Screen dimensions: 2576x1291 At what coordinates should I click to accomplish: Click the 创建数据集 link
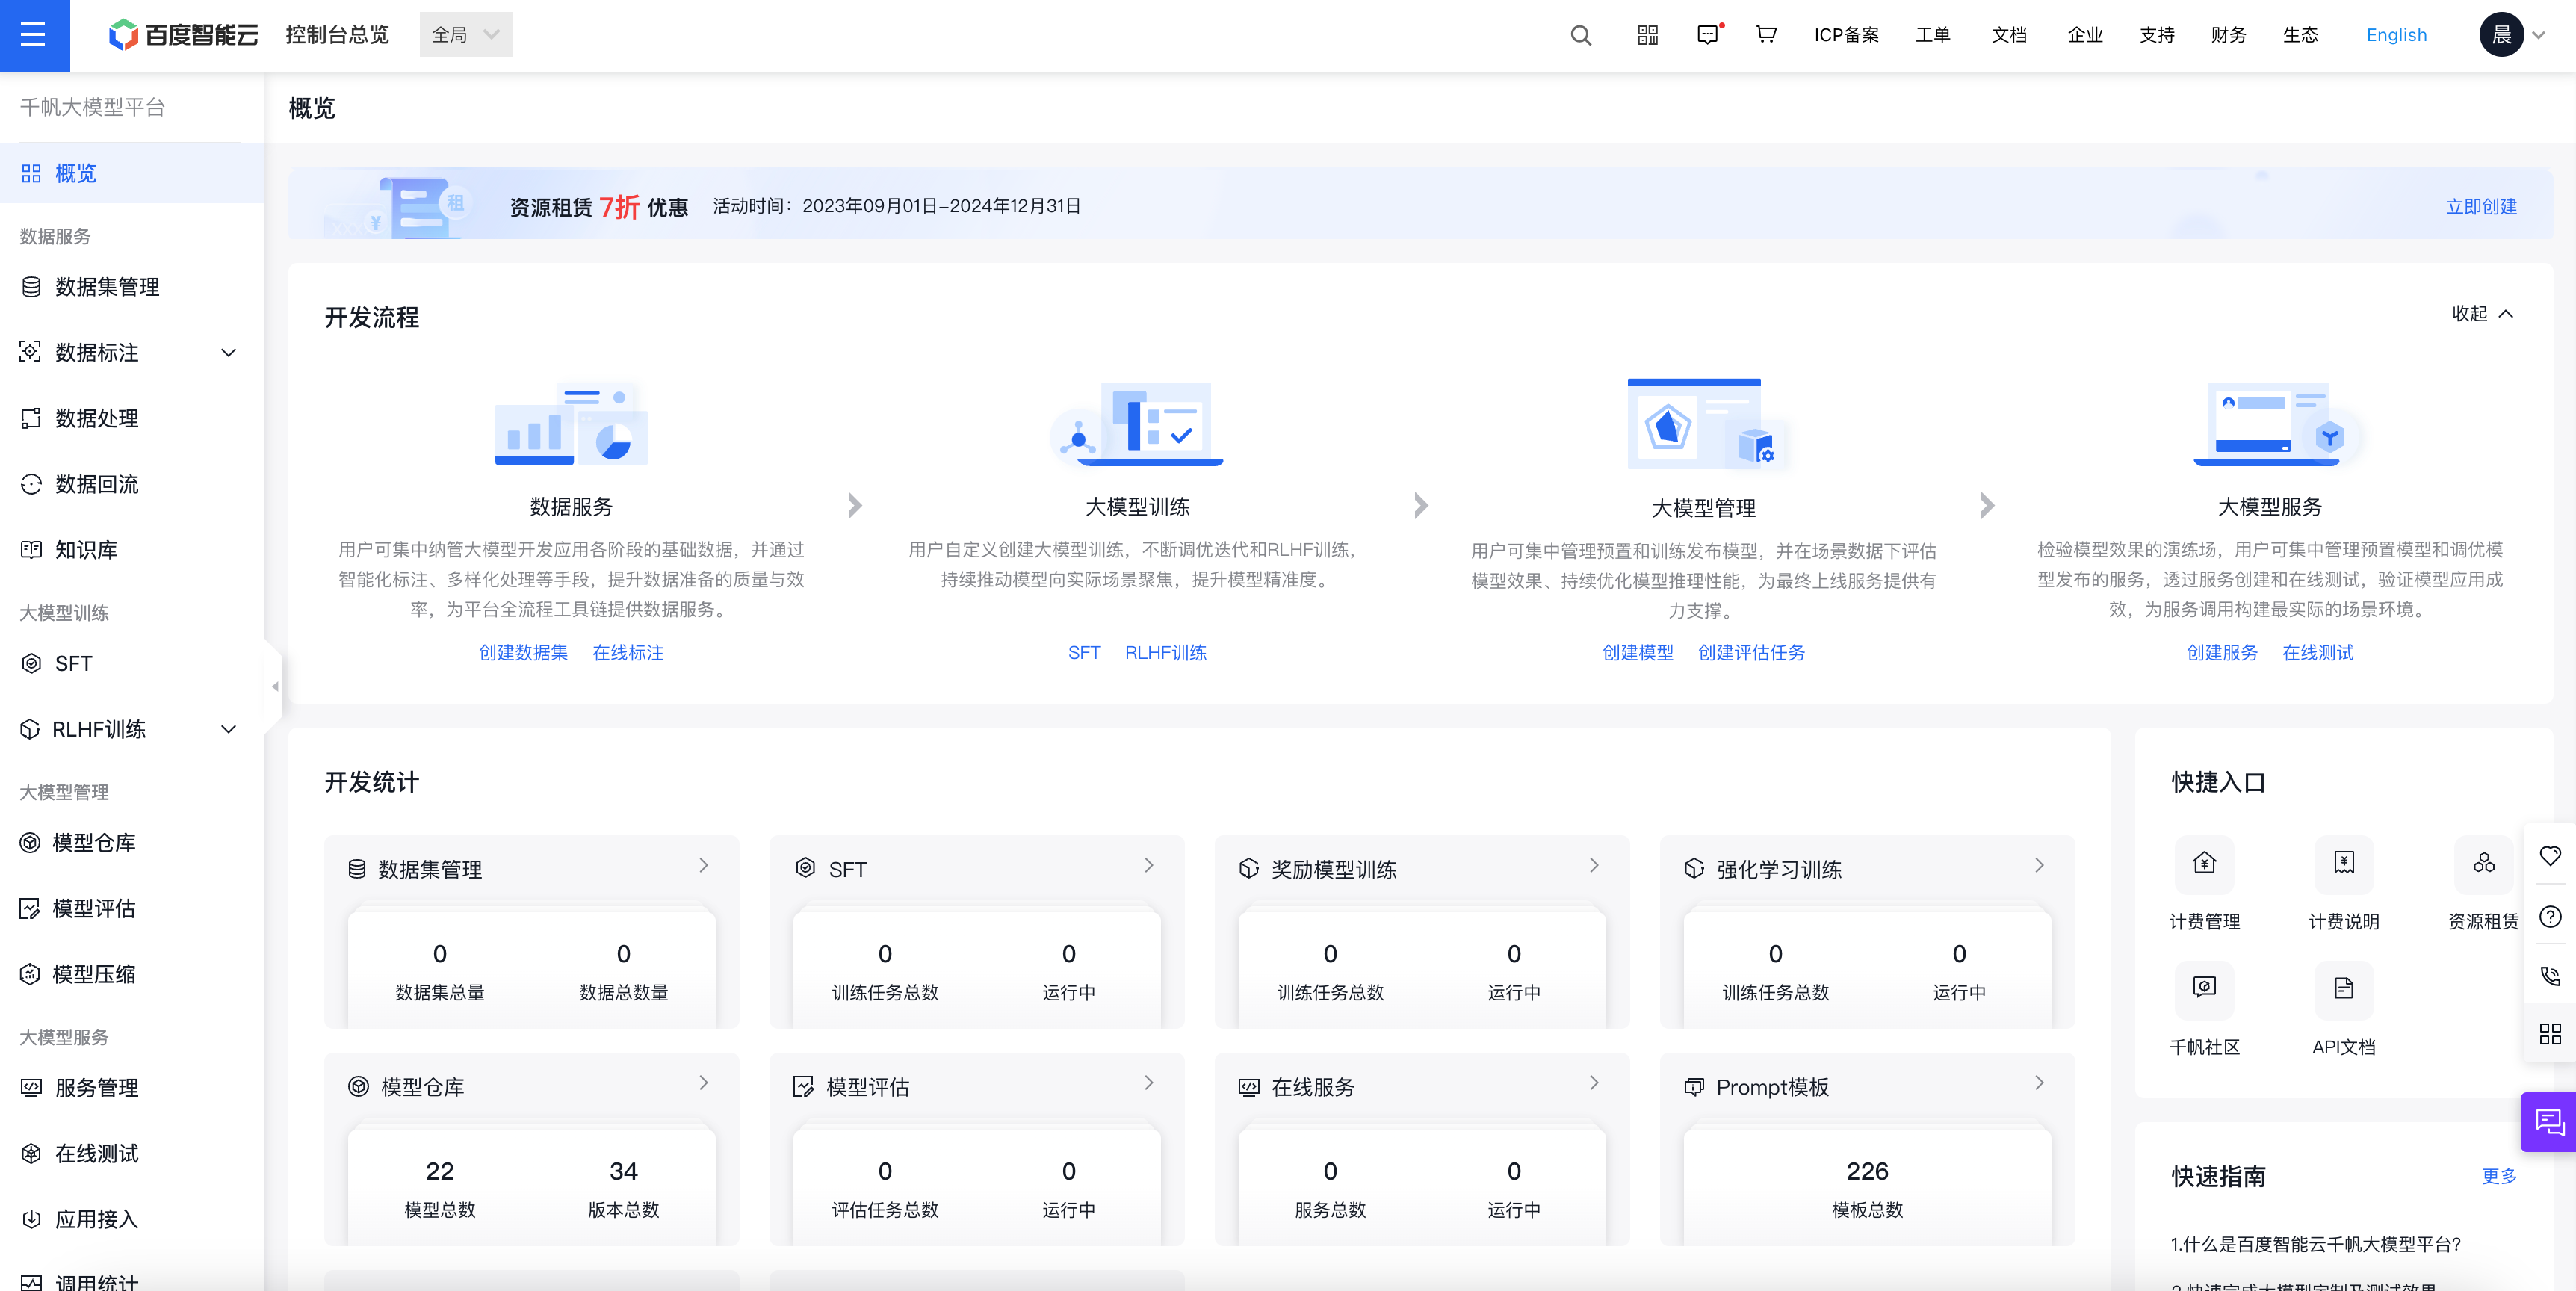coord(523,653)
